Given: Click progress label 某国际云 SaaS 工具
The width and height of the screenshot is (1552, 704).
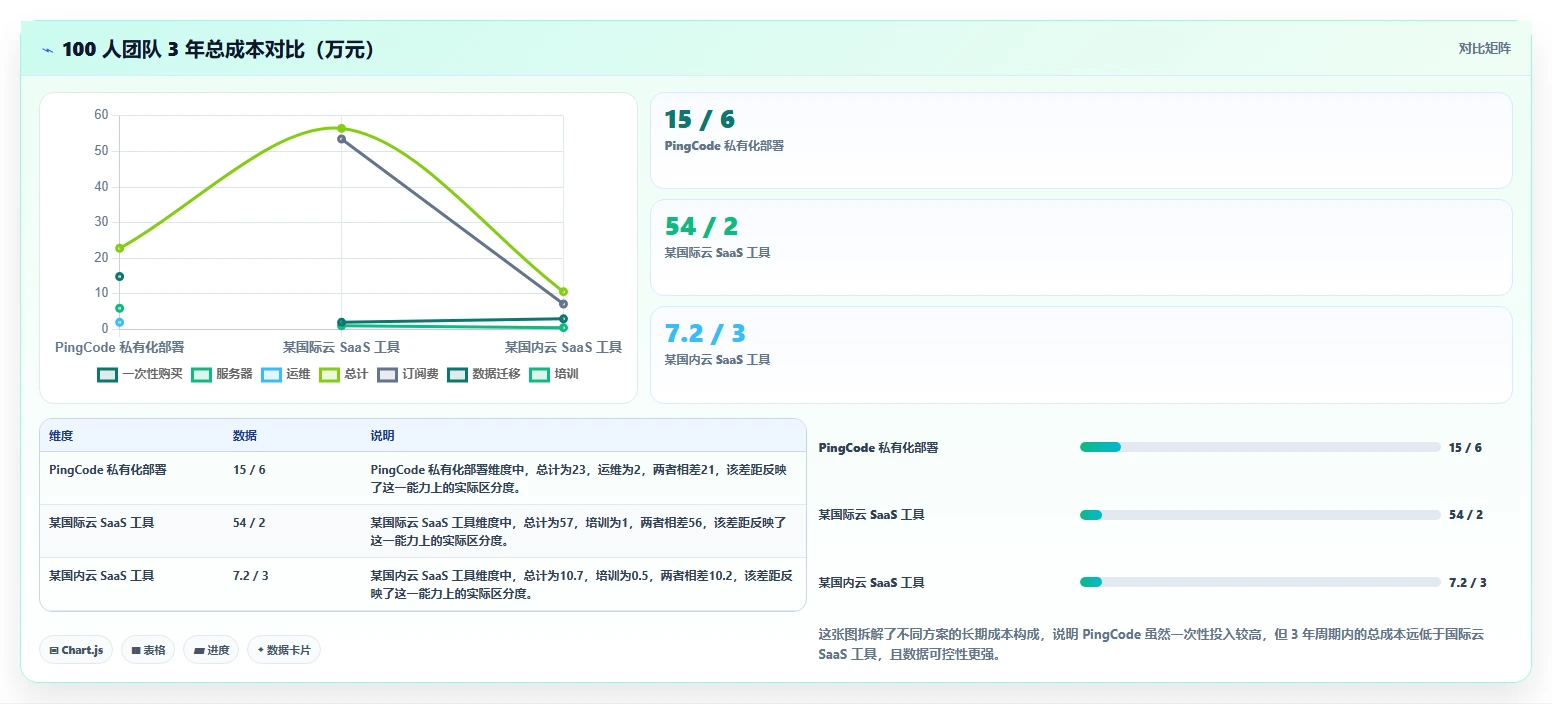Looking at the screenshot, I should [871, 515].
